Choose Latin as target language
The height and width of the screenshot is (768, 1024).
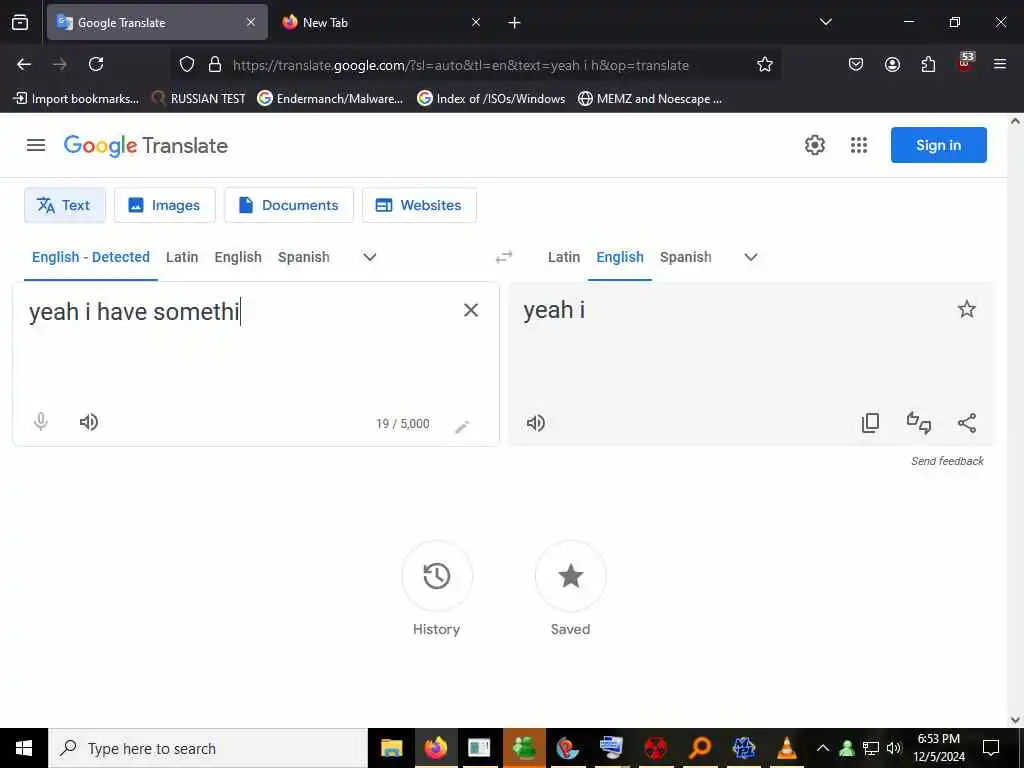tap(564, 257)
